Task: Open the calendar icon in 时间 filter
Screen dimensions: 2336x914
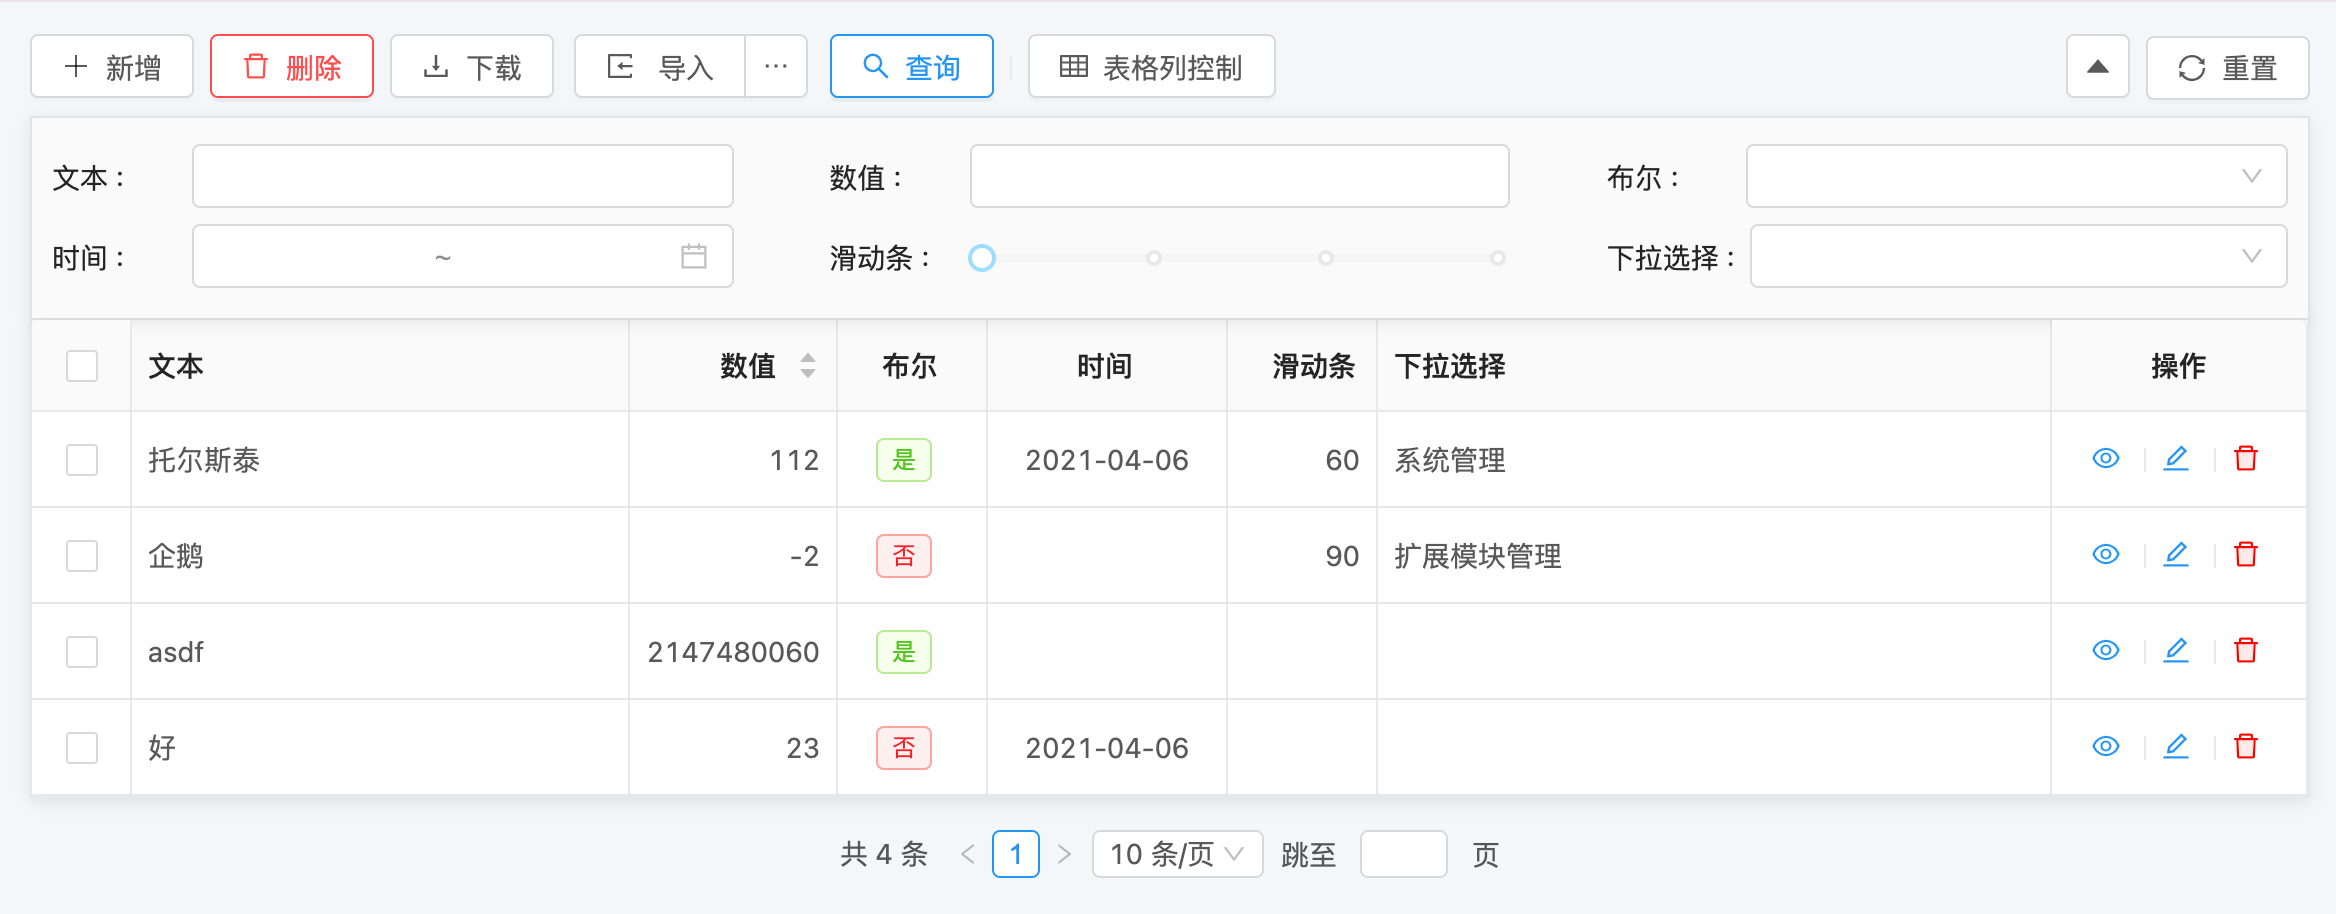Action: coord(694,256)
